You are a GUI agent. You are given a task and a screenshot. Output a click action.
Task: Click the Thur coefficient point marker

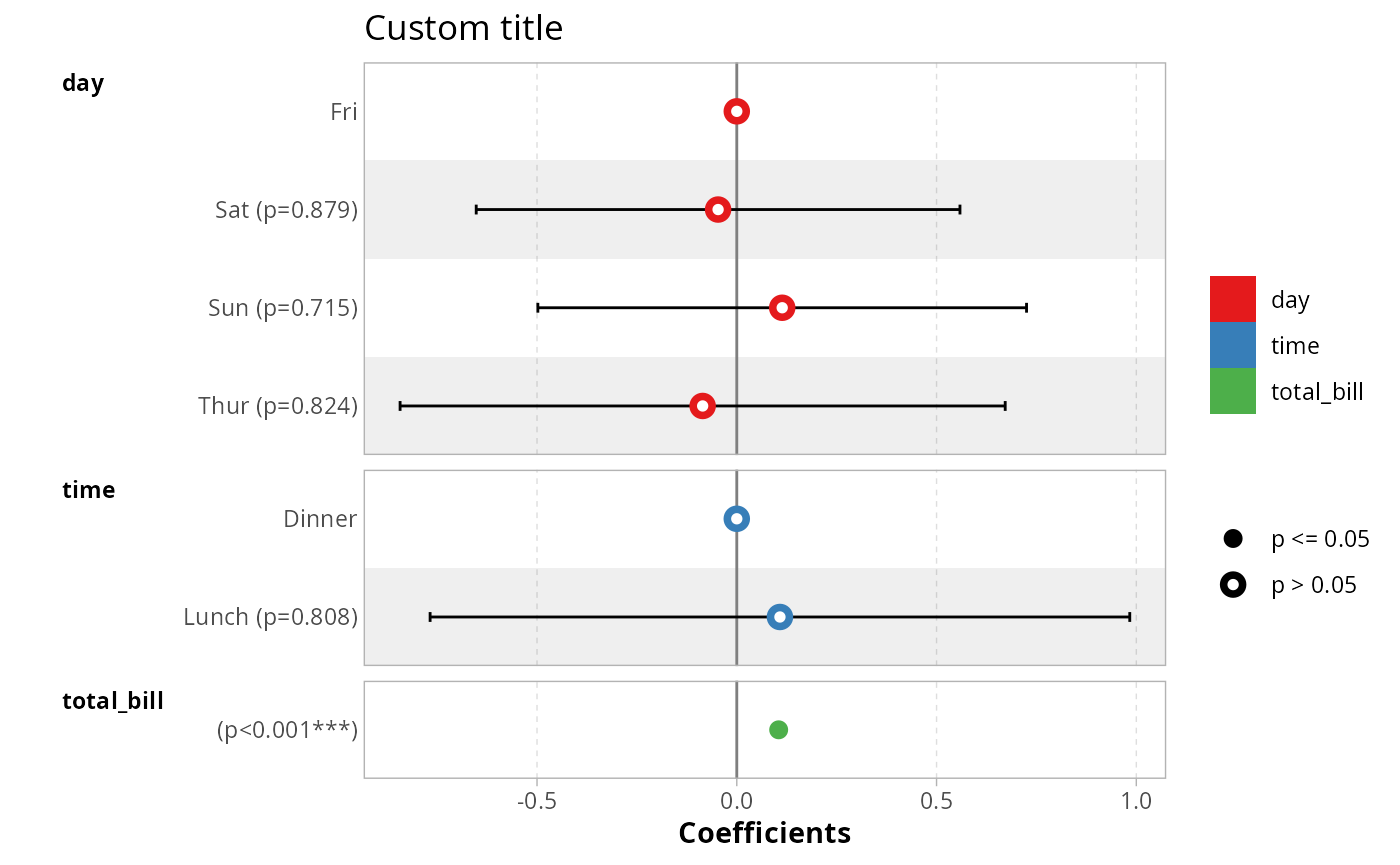702,406
